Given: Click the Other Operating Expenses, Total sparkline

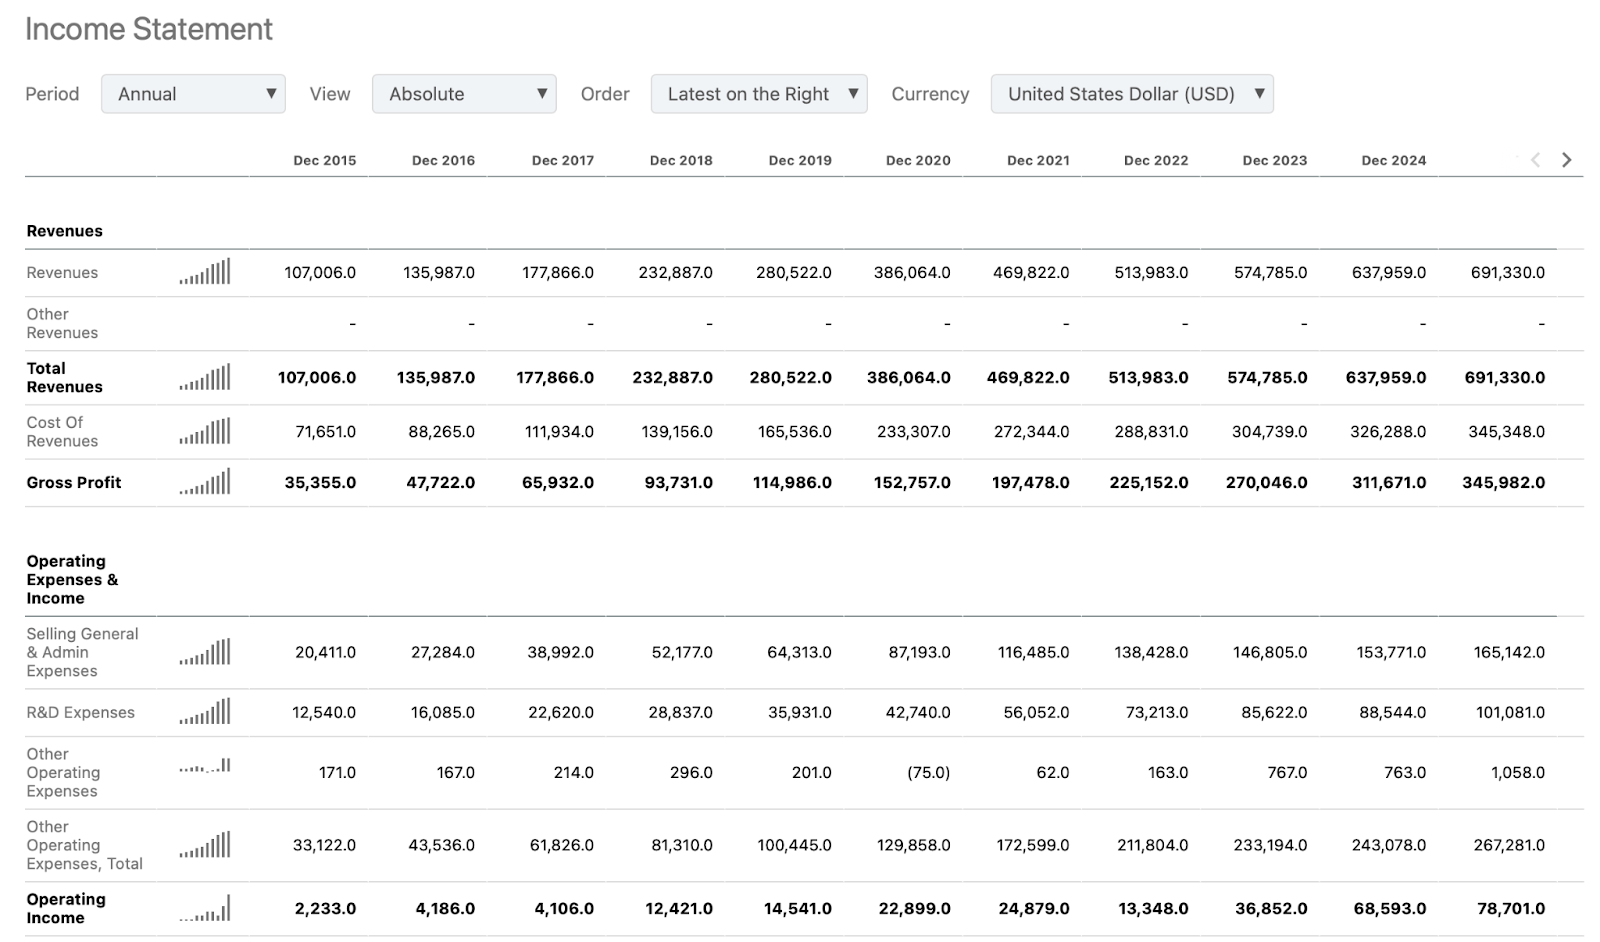Looking at the screenshot, I should tap(205, 844).
